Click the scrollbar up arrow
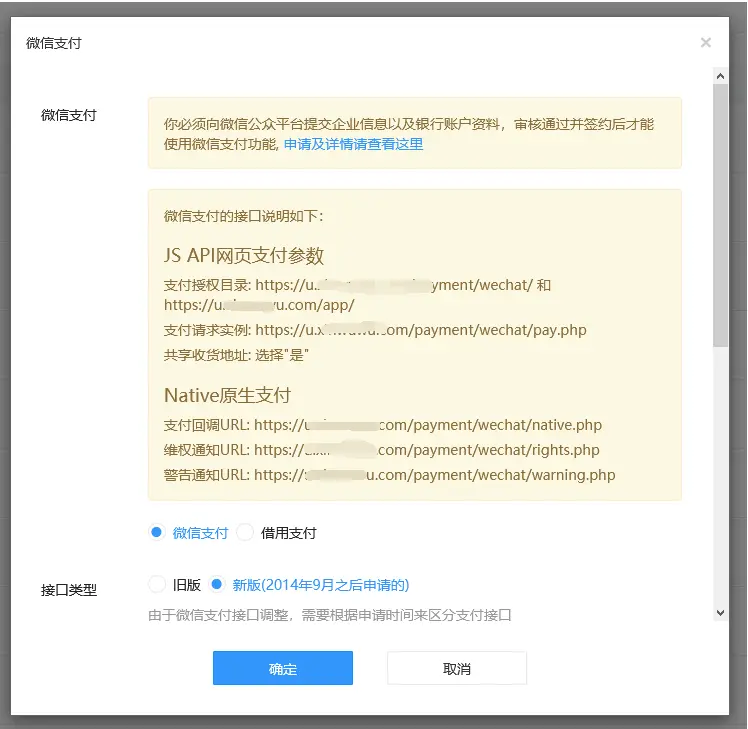 click(720, 76)
